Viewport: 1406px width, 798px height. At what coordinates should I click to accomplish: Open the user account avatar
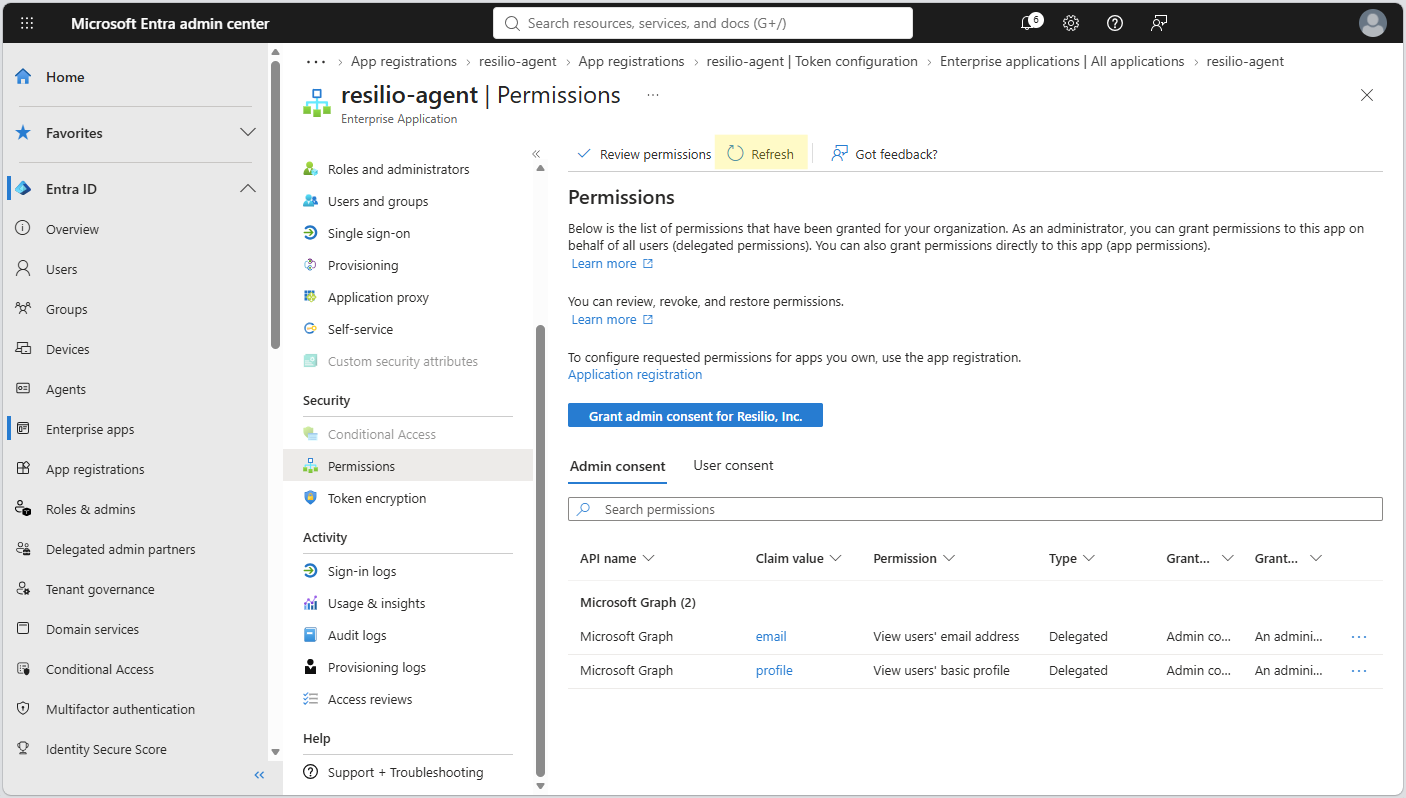(x=1373, y=23)
